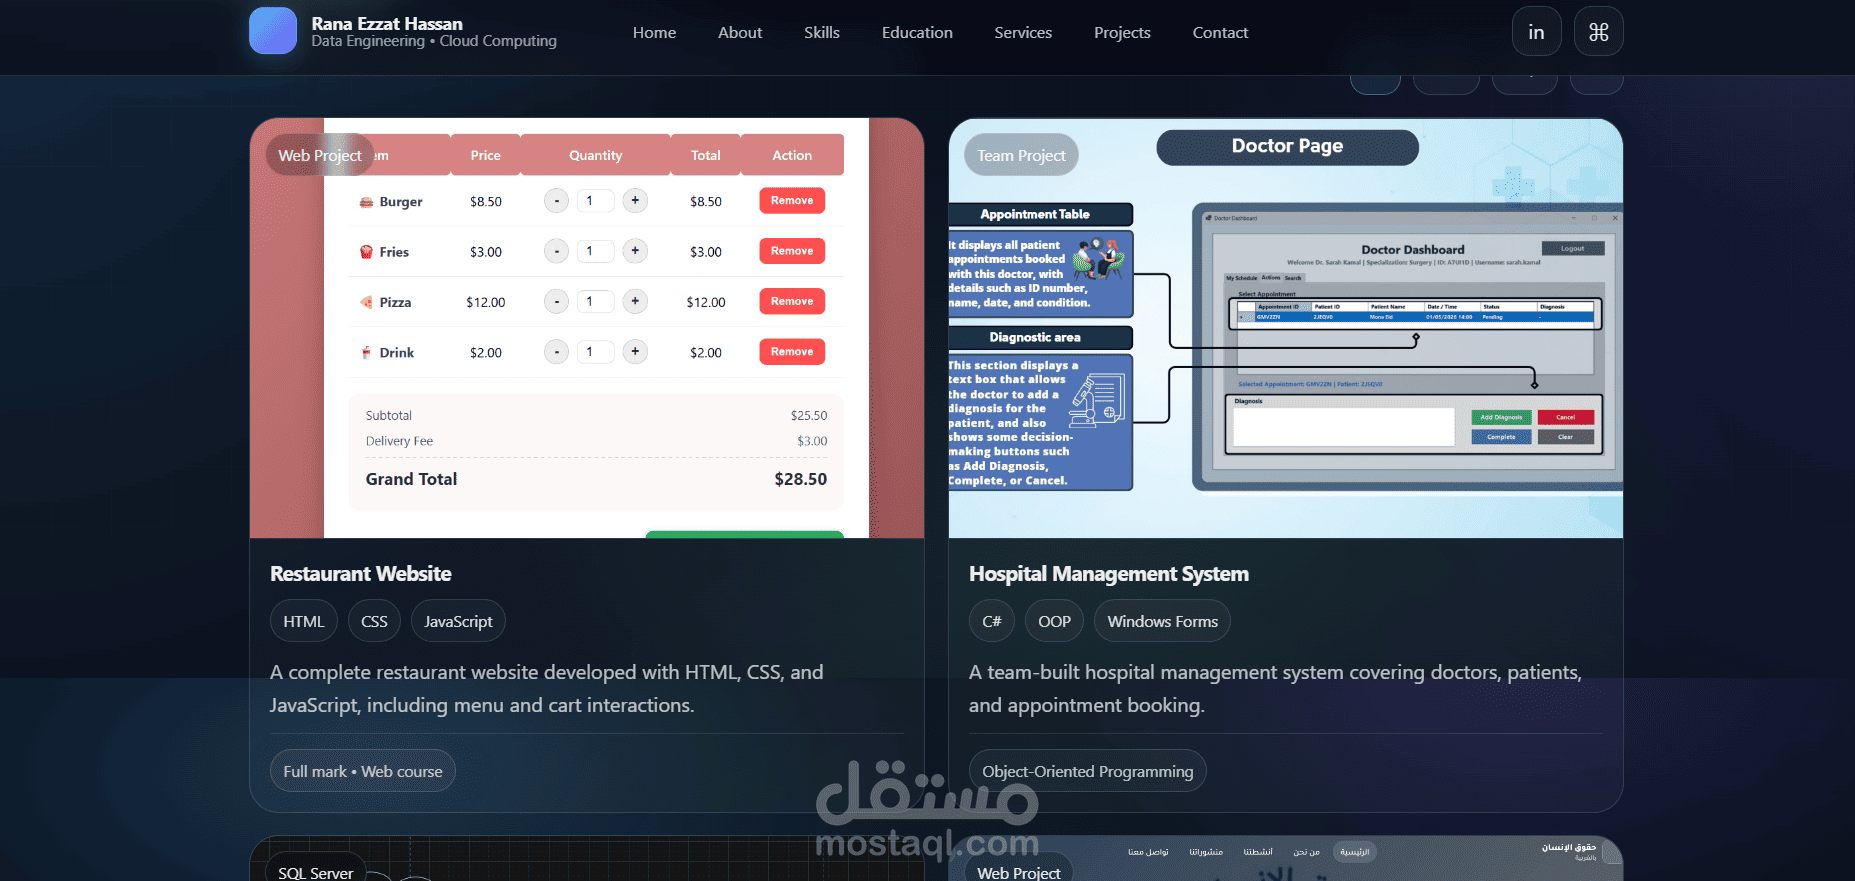Click the Object-Oriented Programming badge
1855x881 pixels.
[x=1088, y=771]
